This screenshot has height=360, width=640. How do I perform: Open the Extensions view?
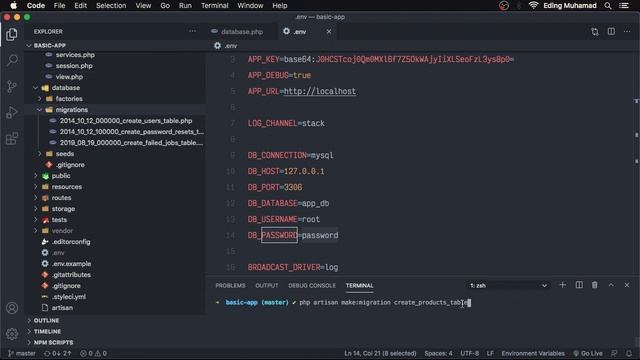coord(12,139)
